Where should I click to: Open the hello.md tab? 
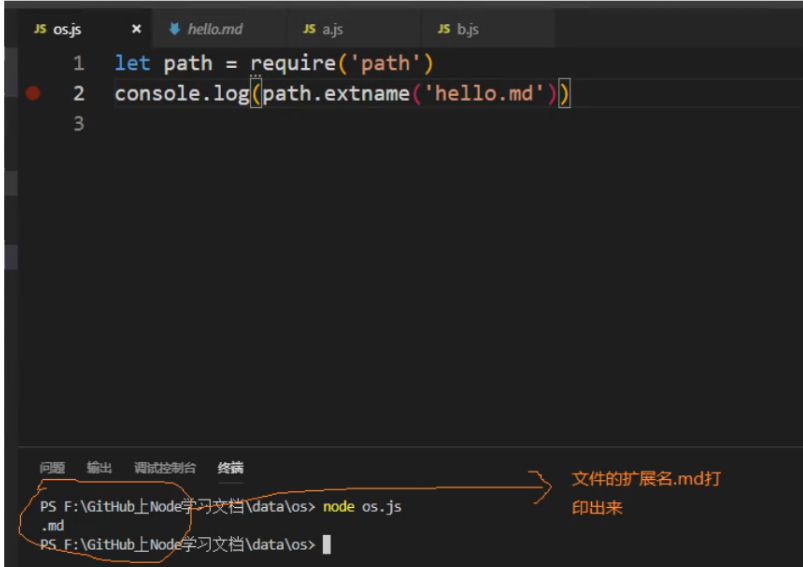219,29
